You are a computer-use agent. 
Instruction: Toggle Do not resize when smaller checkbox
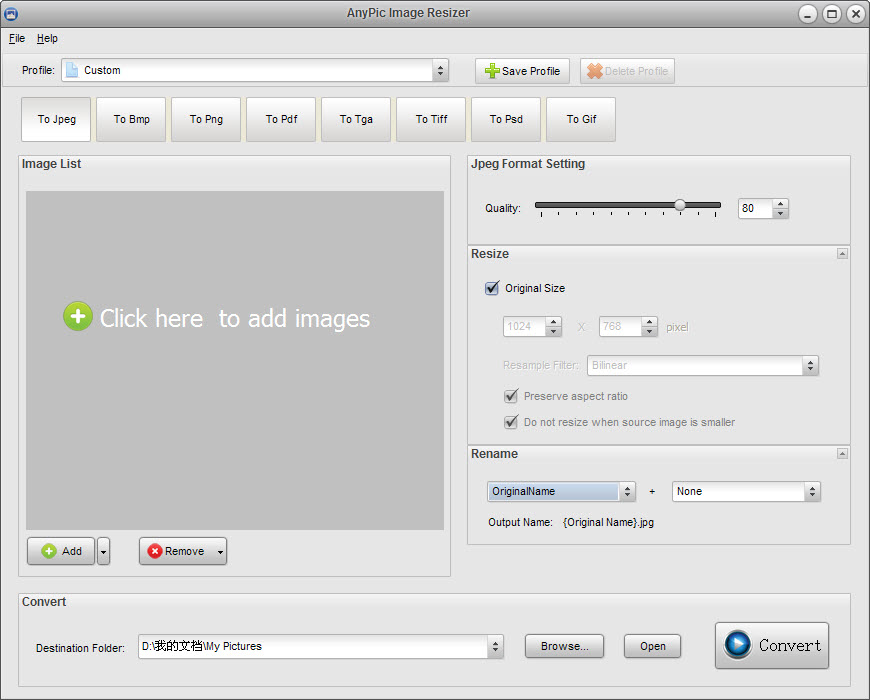coord(511,422)
